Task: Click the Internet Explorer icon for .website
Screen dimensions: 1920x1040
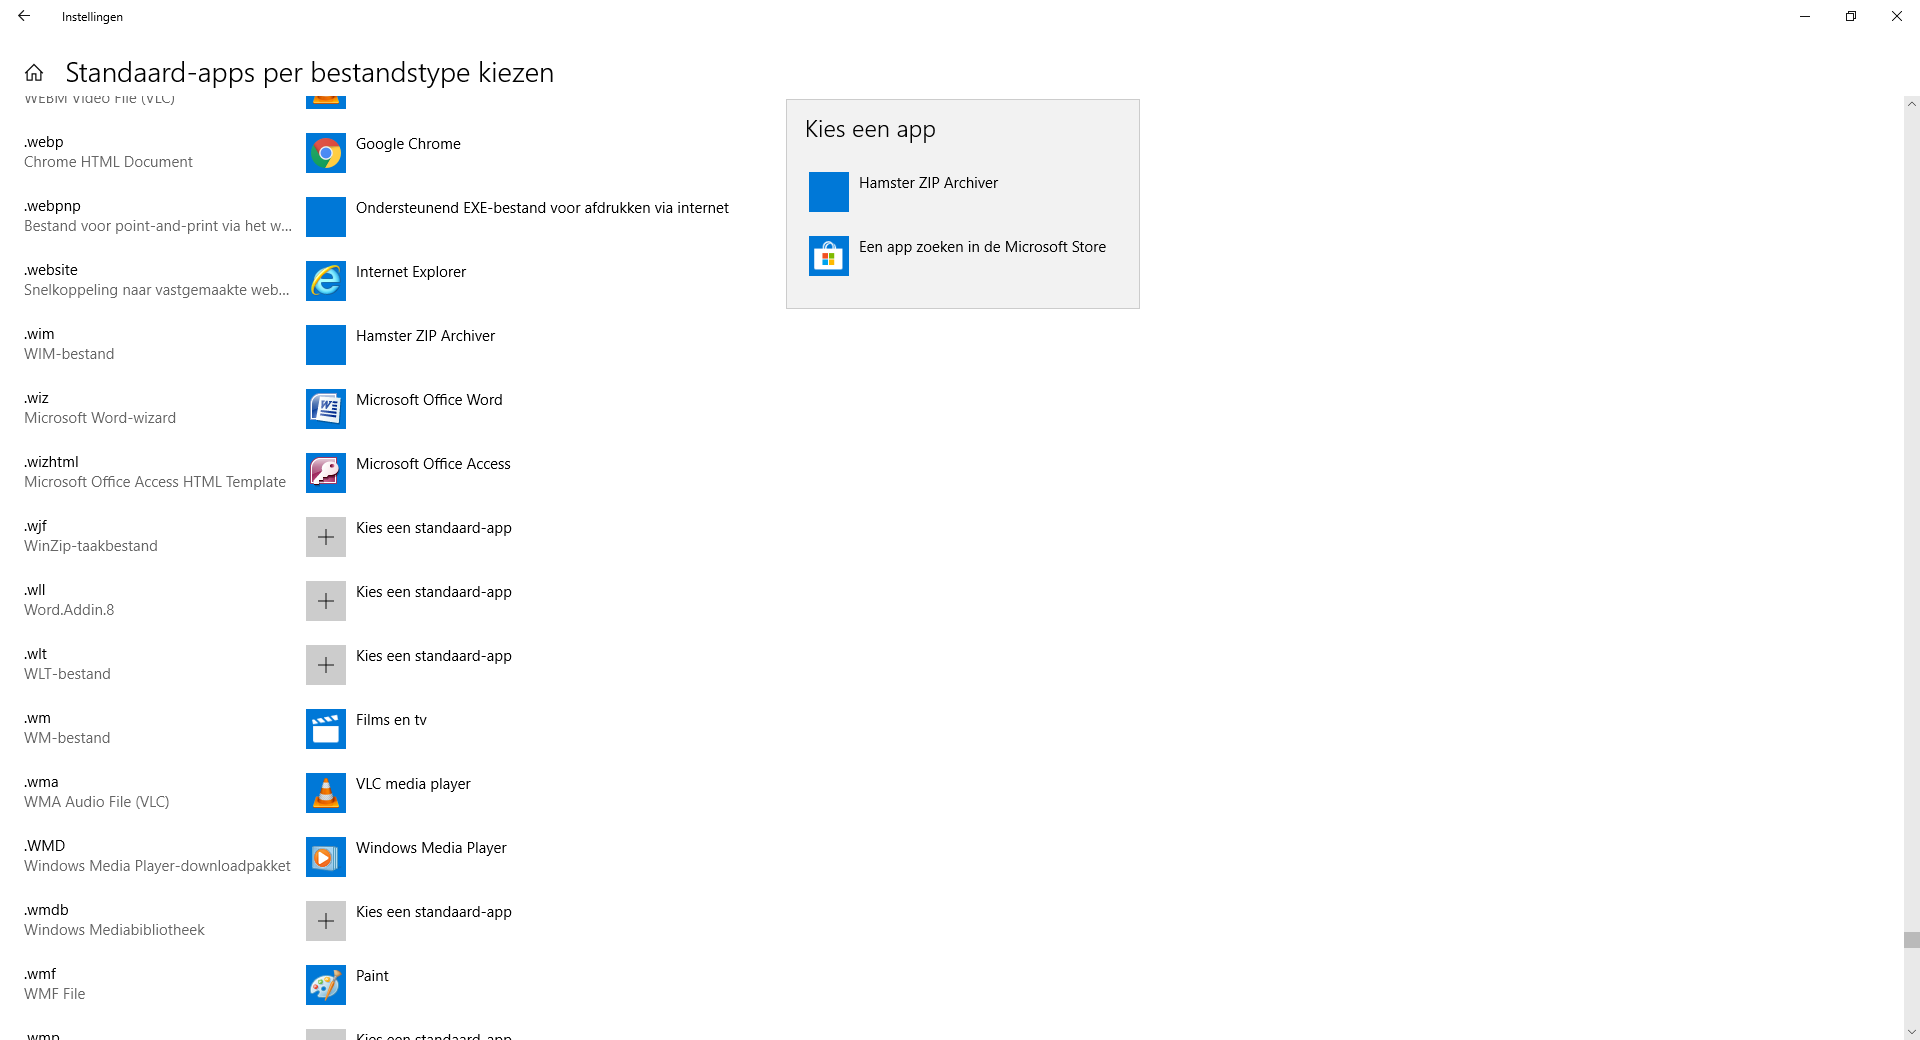Action: click(326, 281)
